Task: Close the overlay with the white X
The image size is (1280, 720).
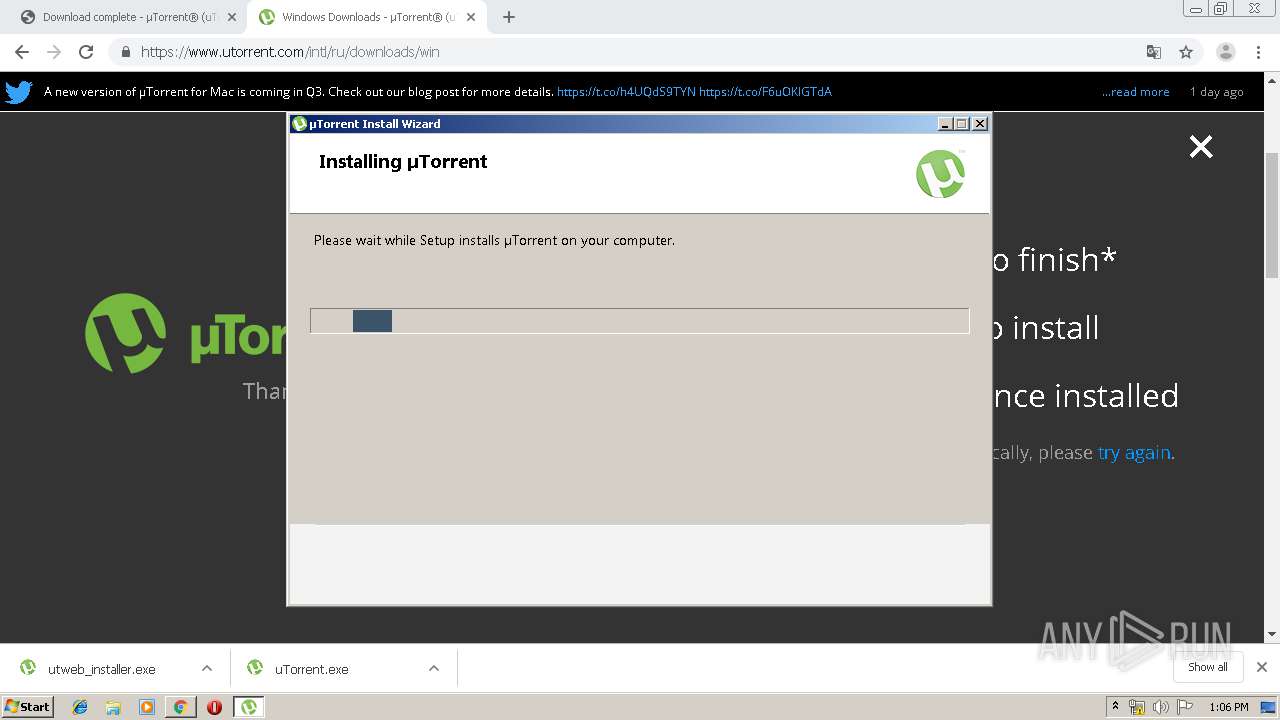Action: click(x=1201, y=147)
